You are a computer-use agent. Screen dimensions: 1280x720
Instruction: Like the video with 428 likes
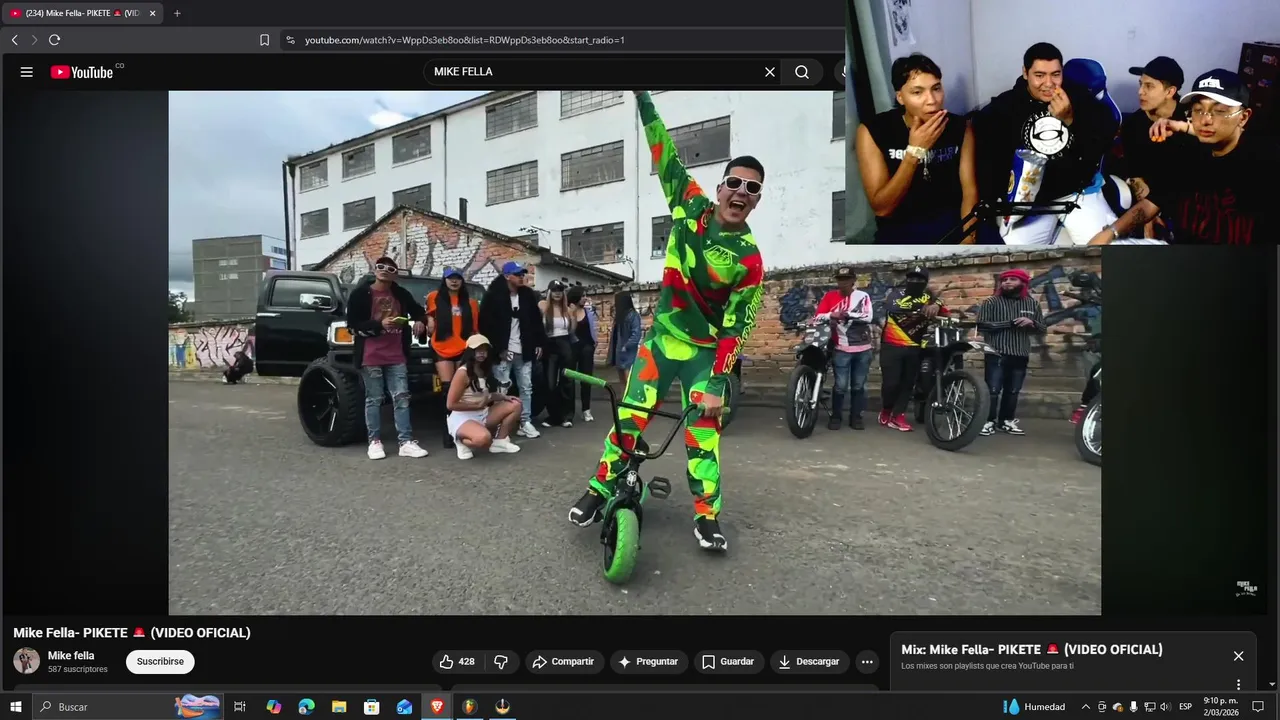[456, 661]
